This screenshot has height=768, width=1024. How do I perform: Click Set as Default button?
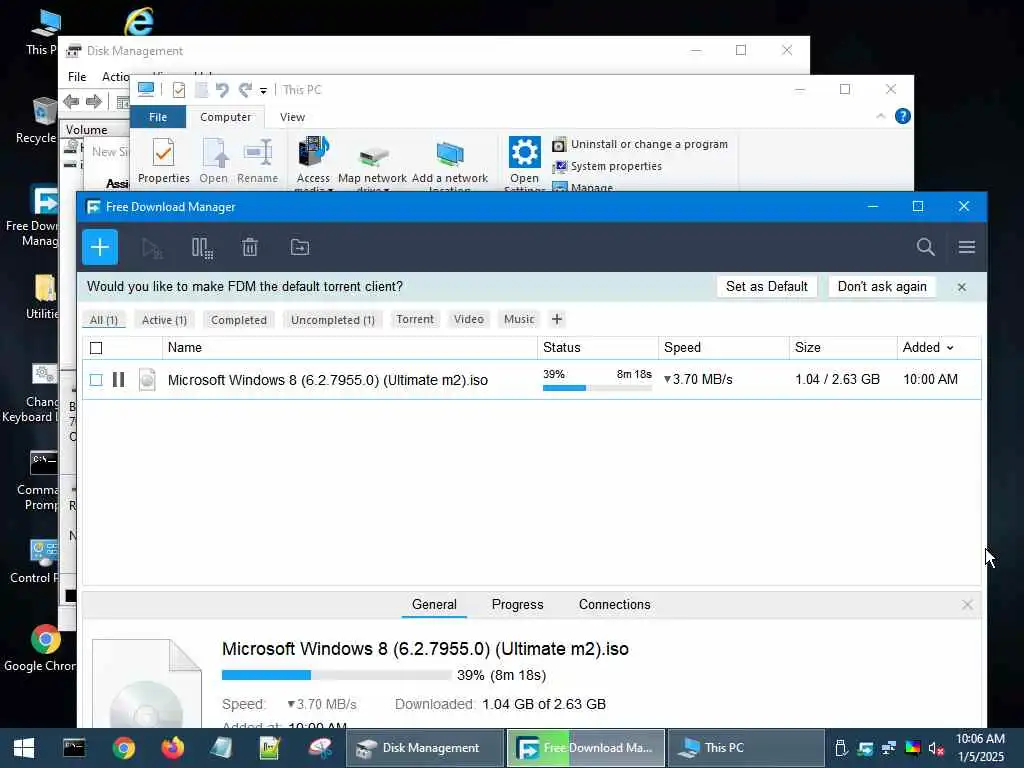767,287
